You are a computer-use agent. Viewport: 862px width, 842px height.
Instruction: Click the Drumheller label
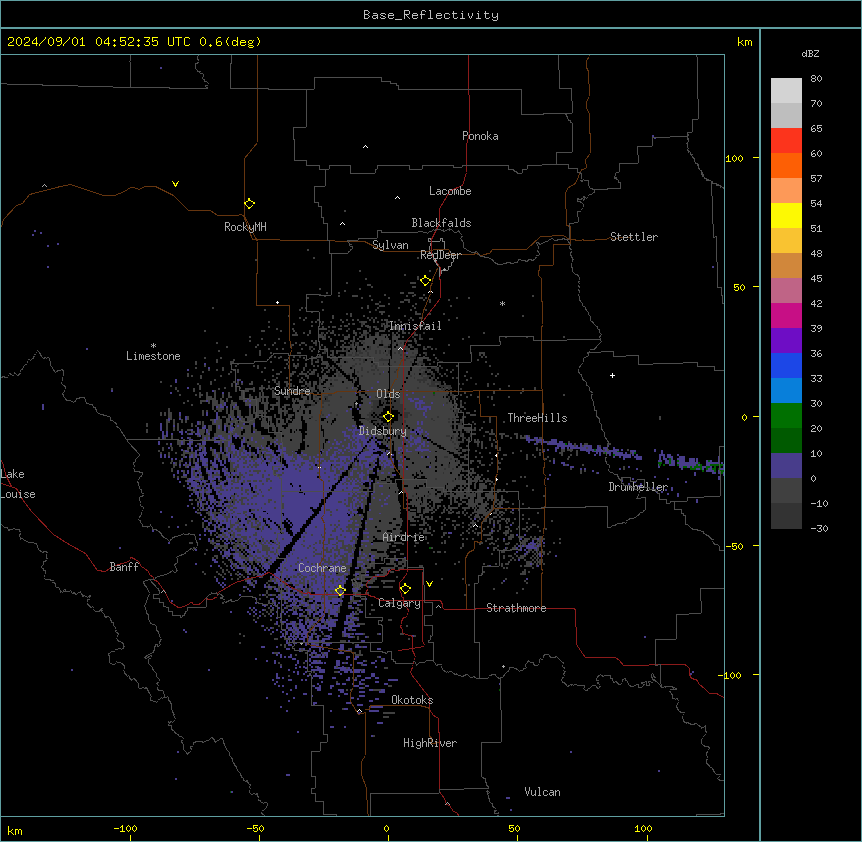click(638, 487)
